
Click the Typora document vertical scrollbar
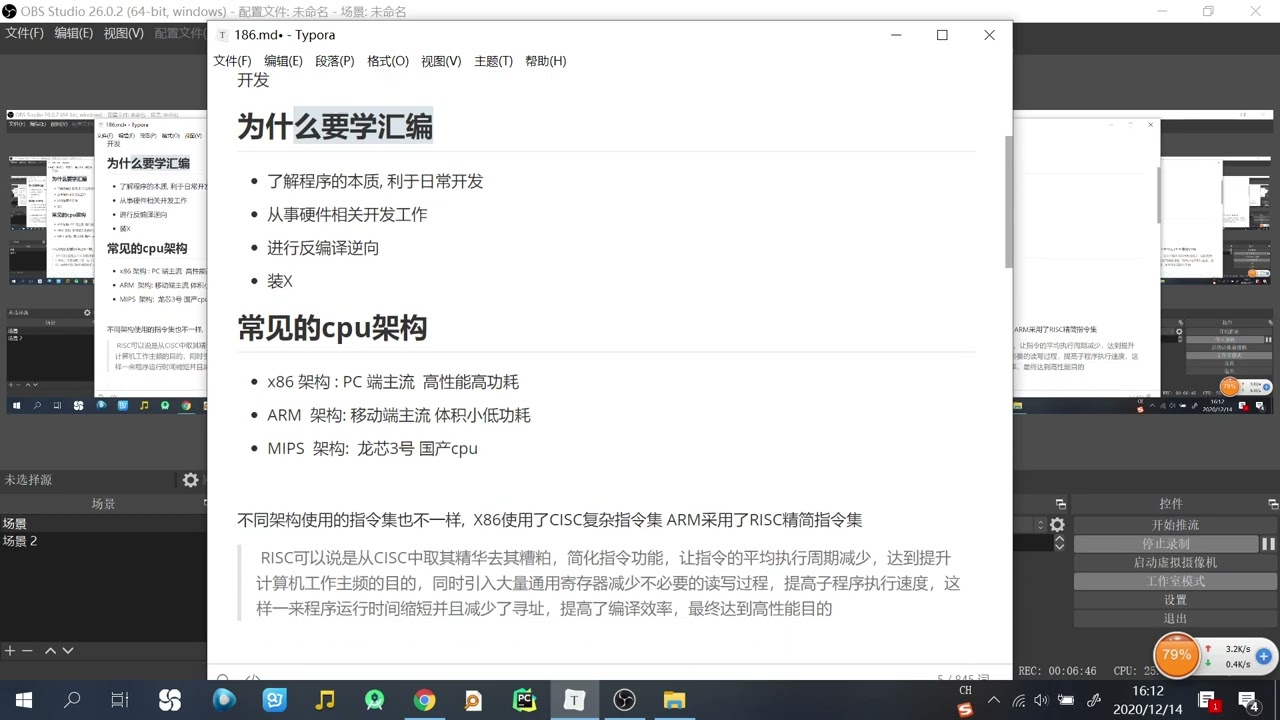1008,200
